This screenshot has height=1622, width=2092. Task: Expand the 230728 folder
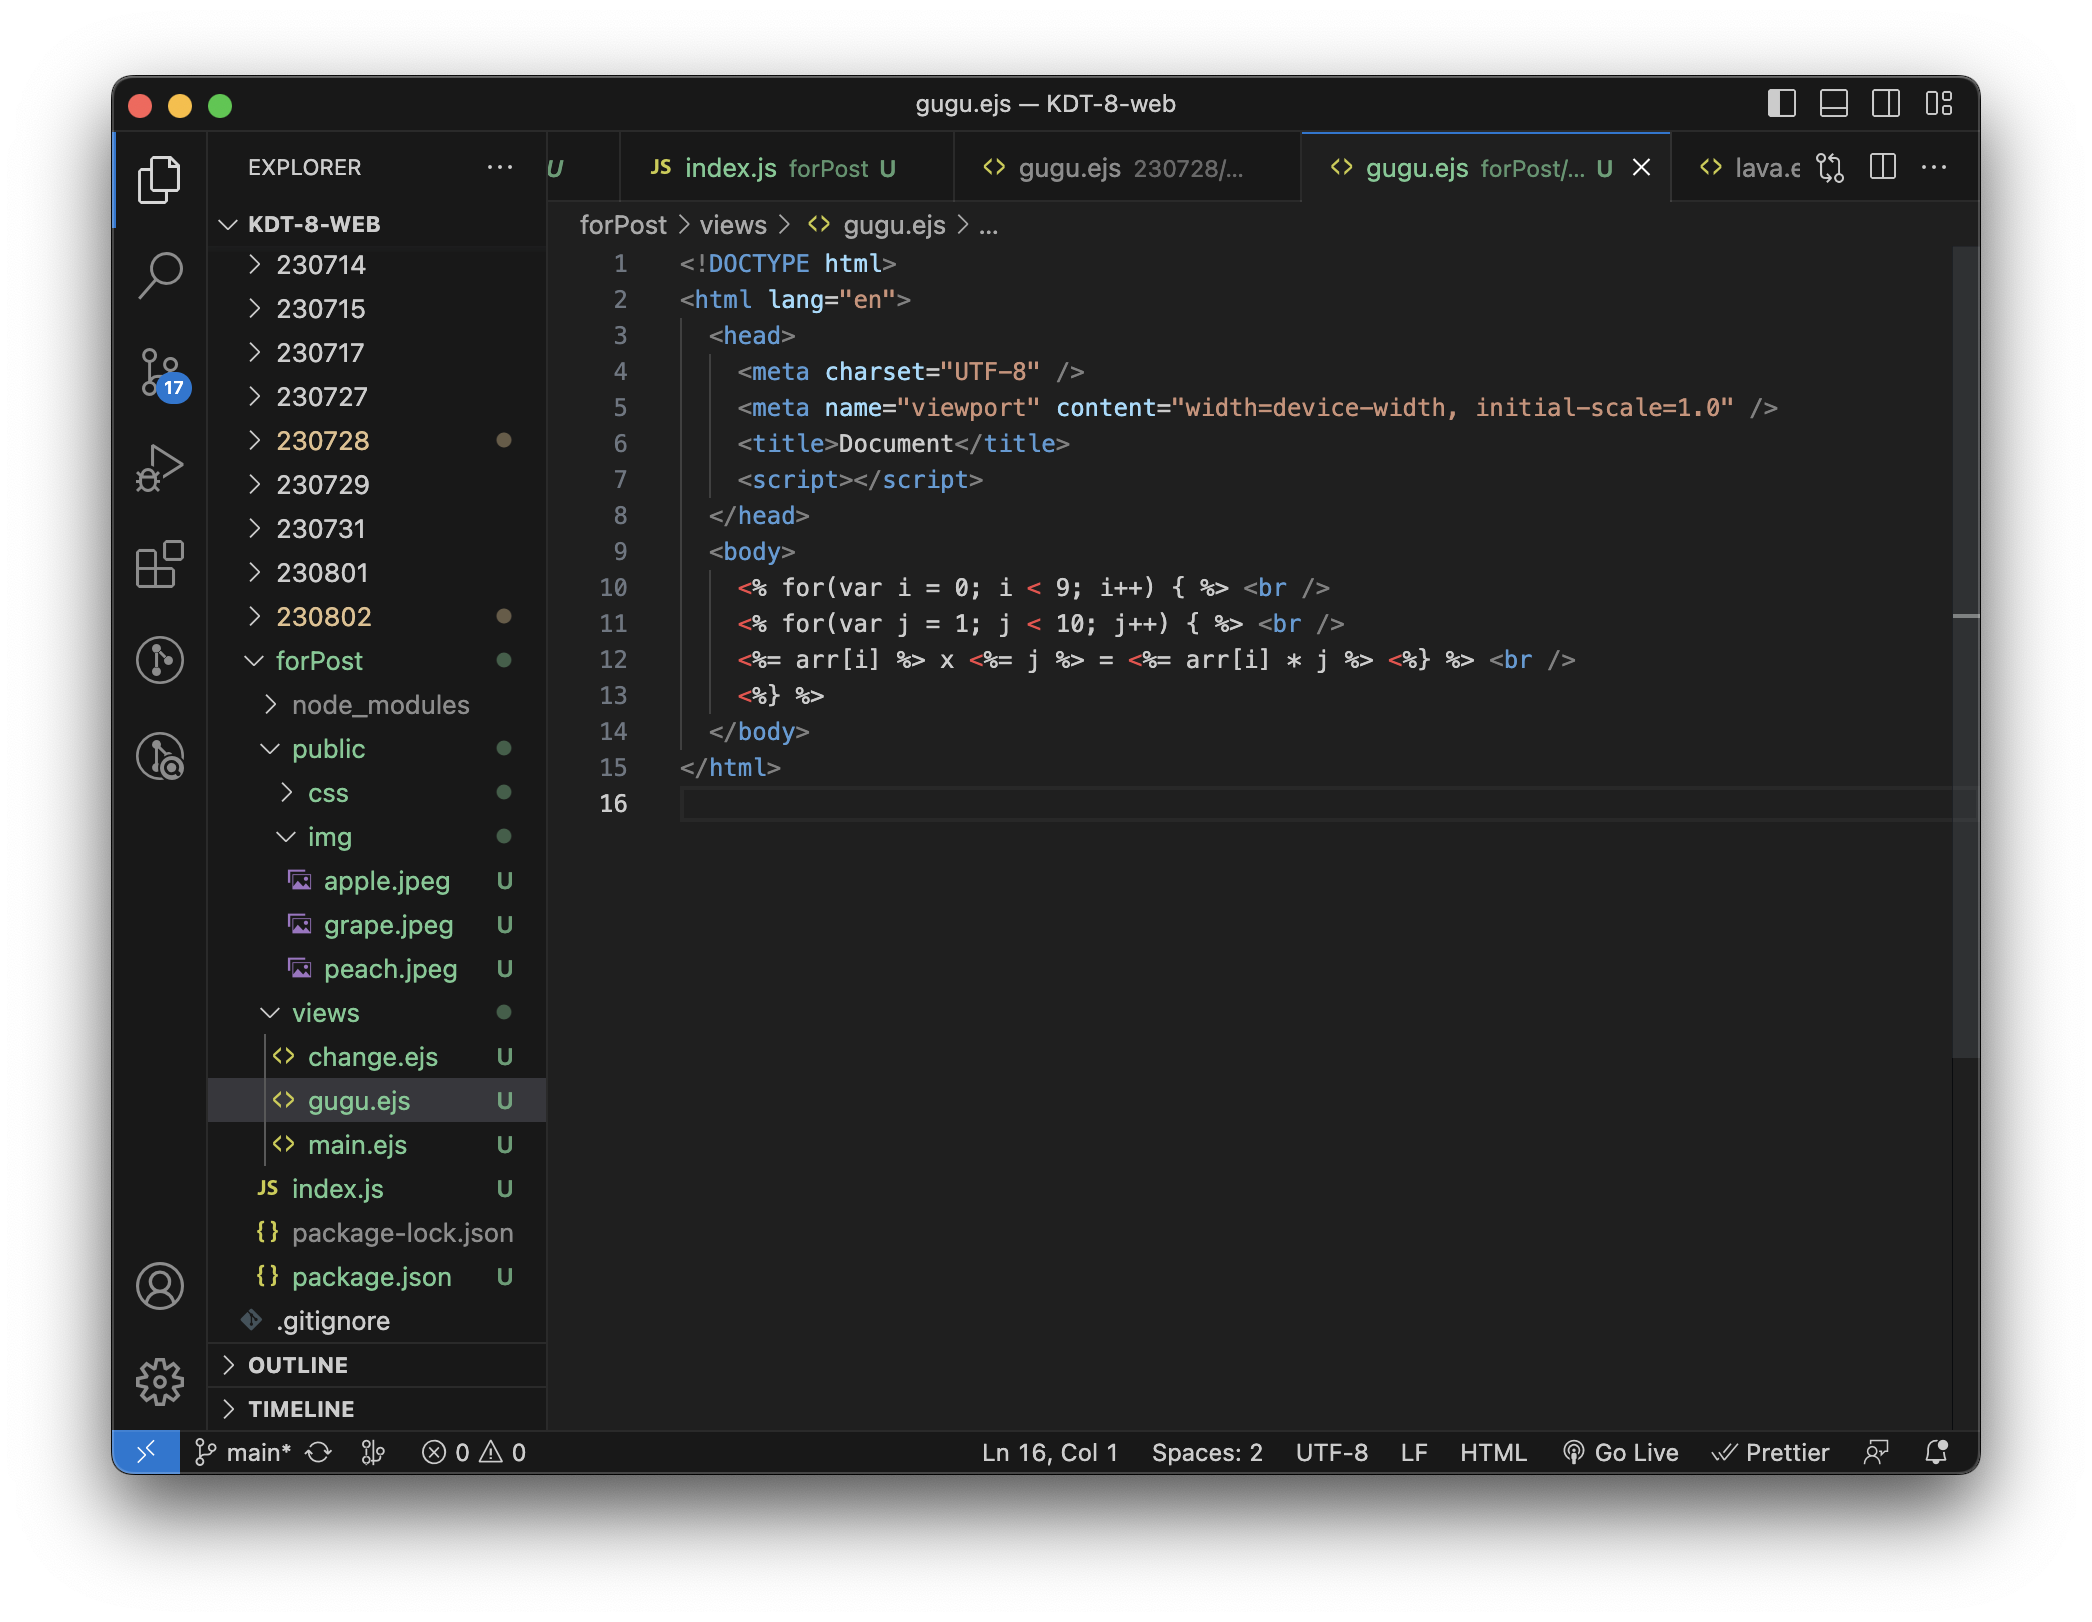pos(377,441)
